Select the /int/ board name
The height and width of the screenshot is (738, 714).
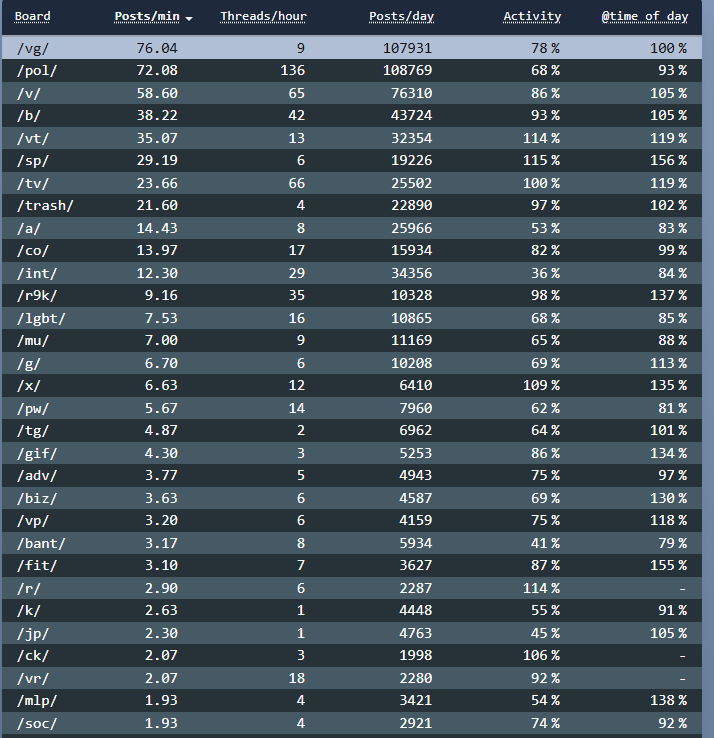coord(37,273)
